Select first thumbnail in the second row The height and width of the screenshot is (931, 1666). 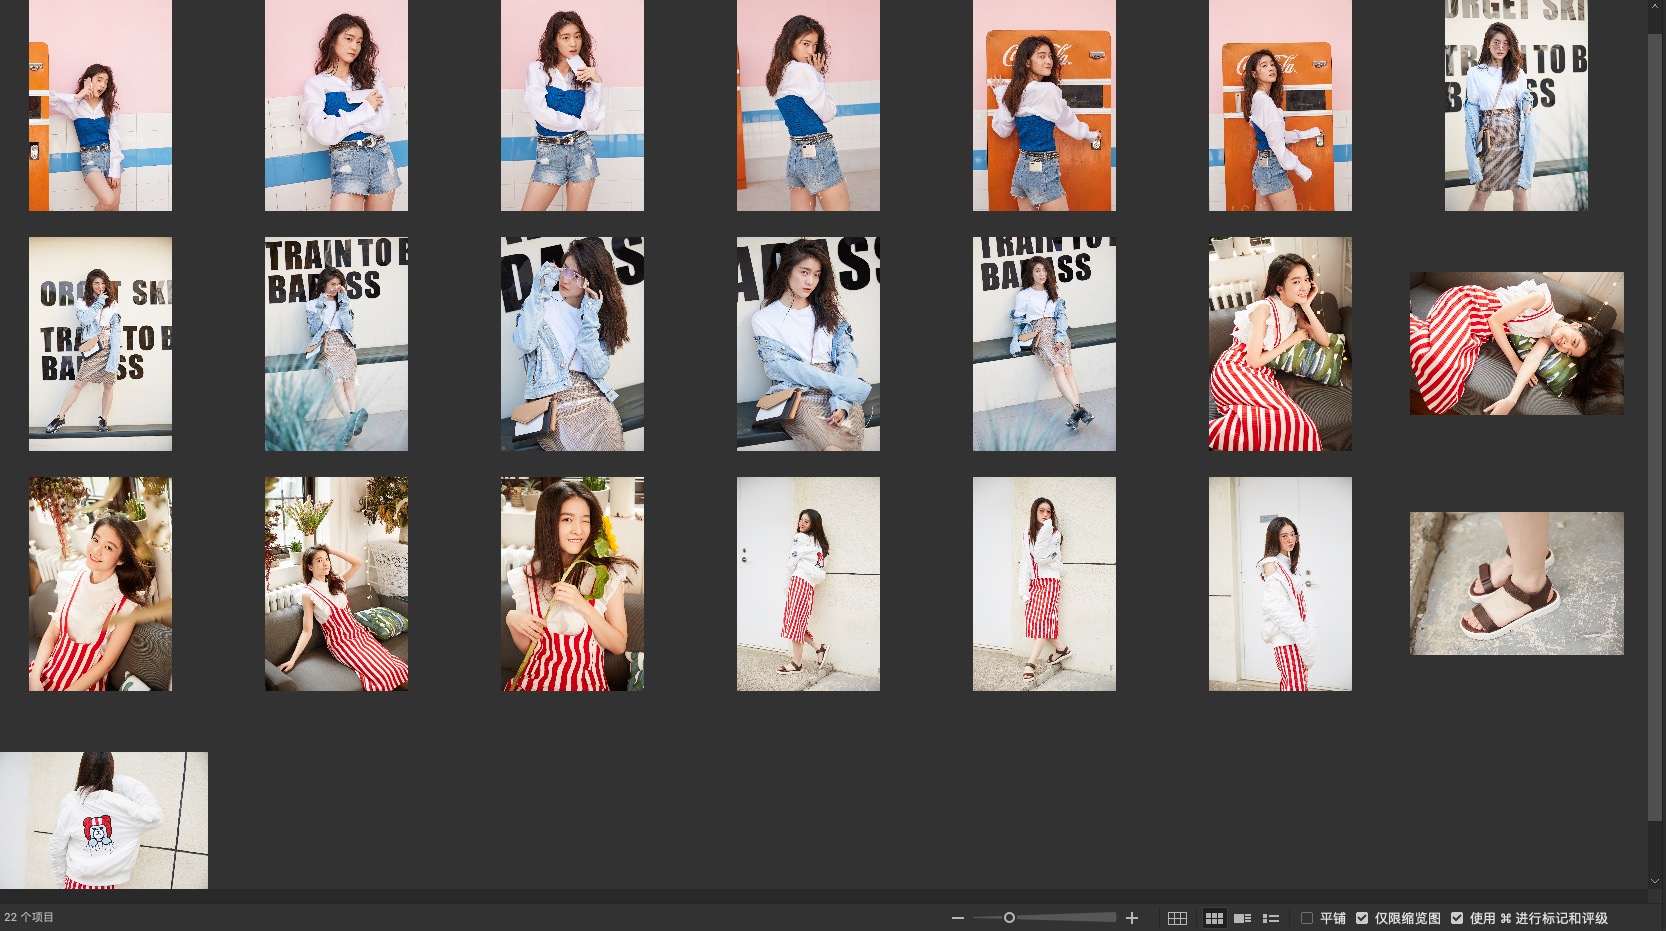point(100,343)
